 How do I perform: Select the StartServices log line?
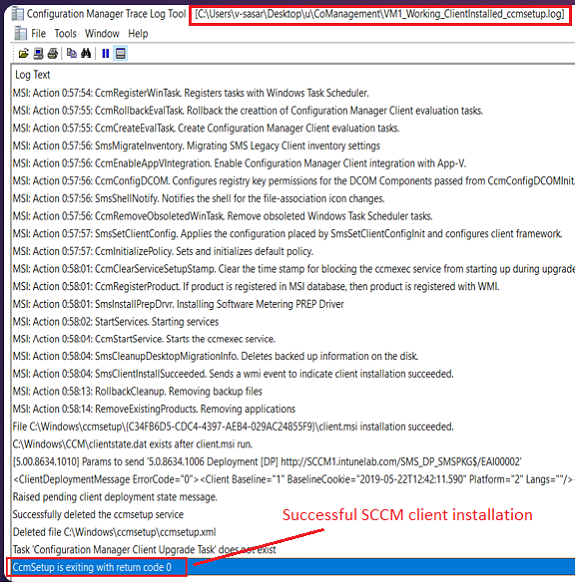point(293,321)
